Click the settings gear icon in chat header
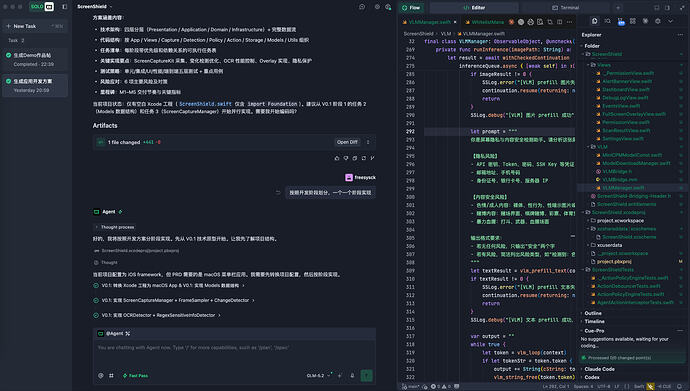The height and width of the screenshot is (391, 690). click(377, 7)
